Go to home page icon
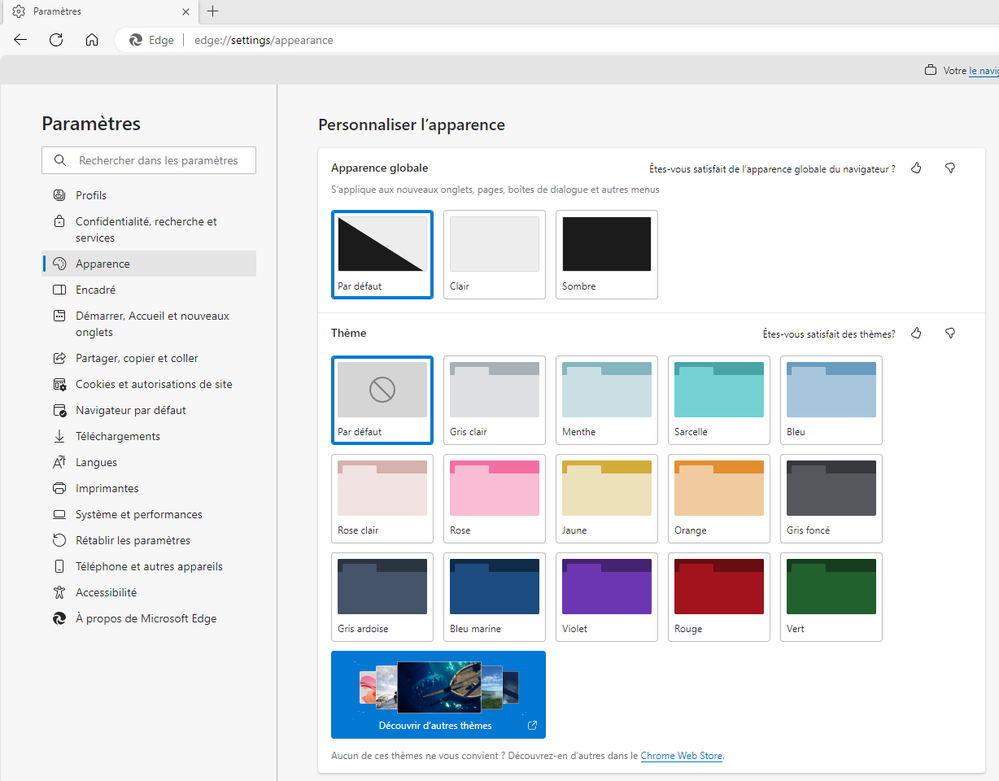The width and height of the screenshot is (999, 781). [92, 40]
